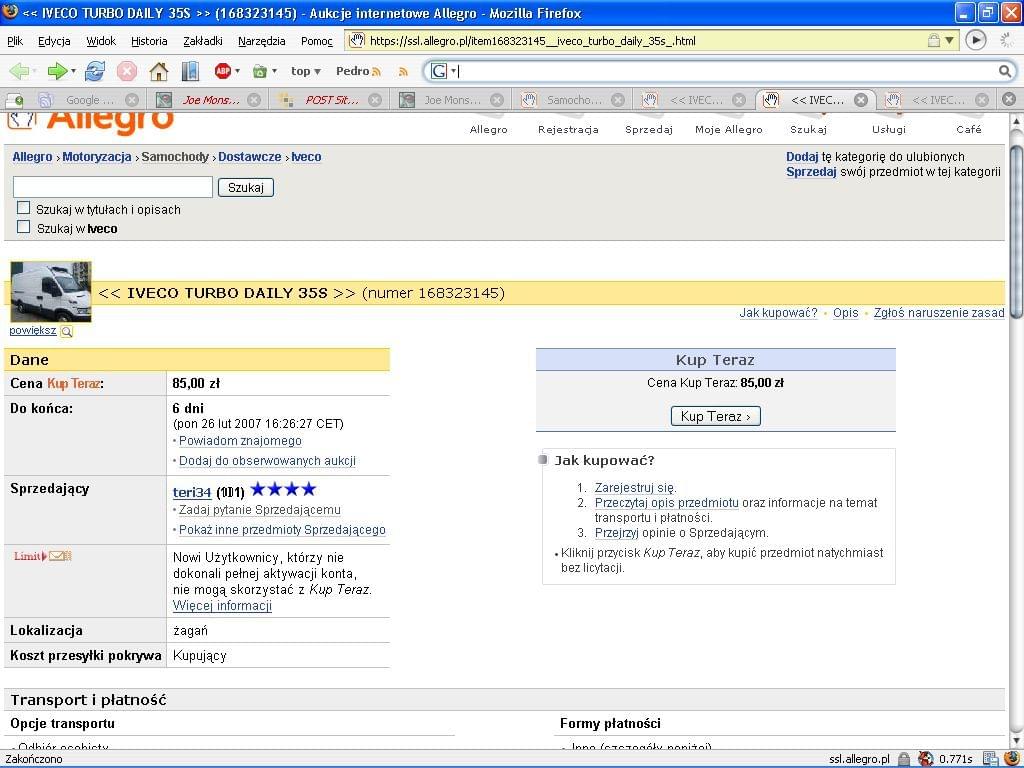Click the Pedro RSS feed icon

pyautogui.click(x=376, y=72)
